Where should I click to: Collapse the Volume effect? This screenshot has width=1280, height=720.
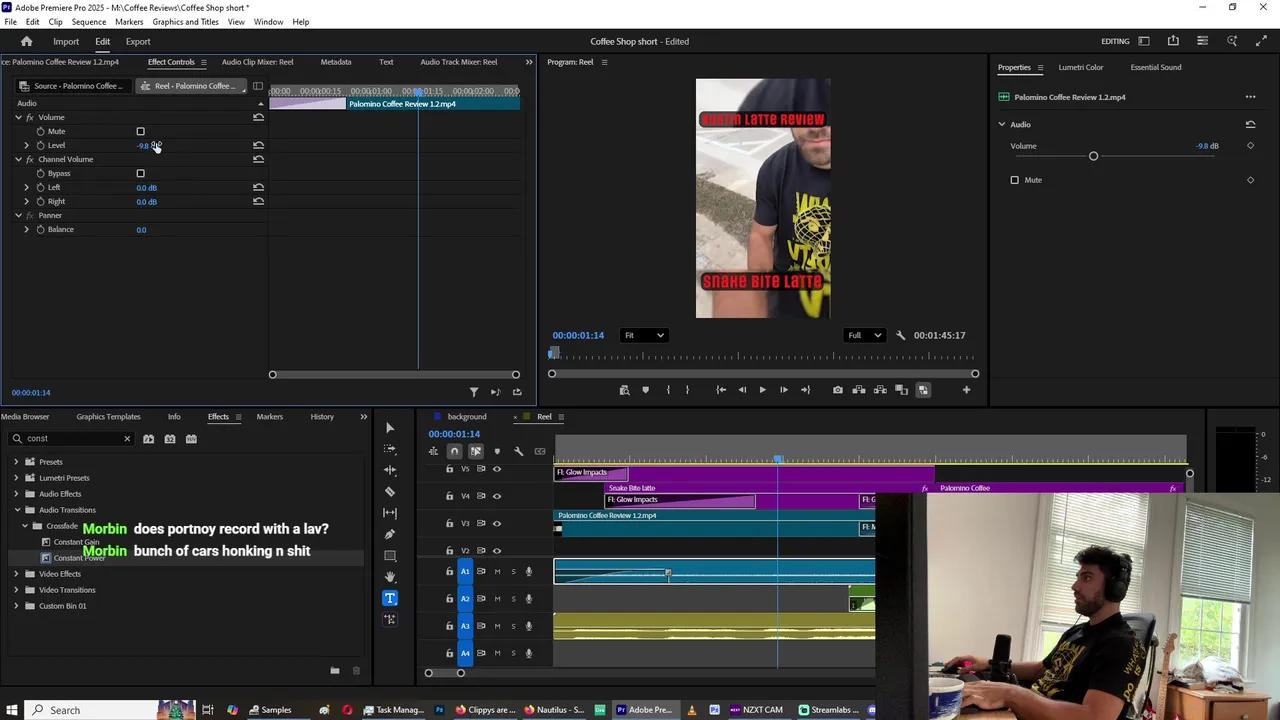[18, 117]
